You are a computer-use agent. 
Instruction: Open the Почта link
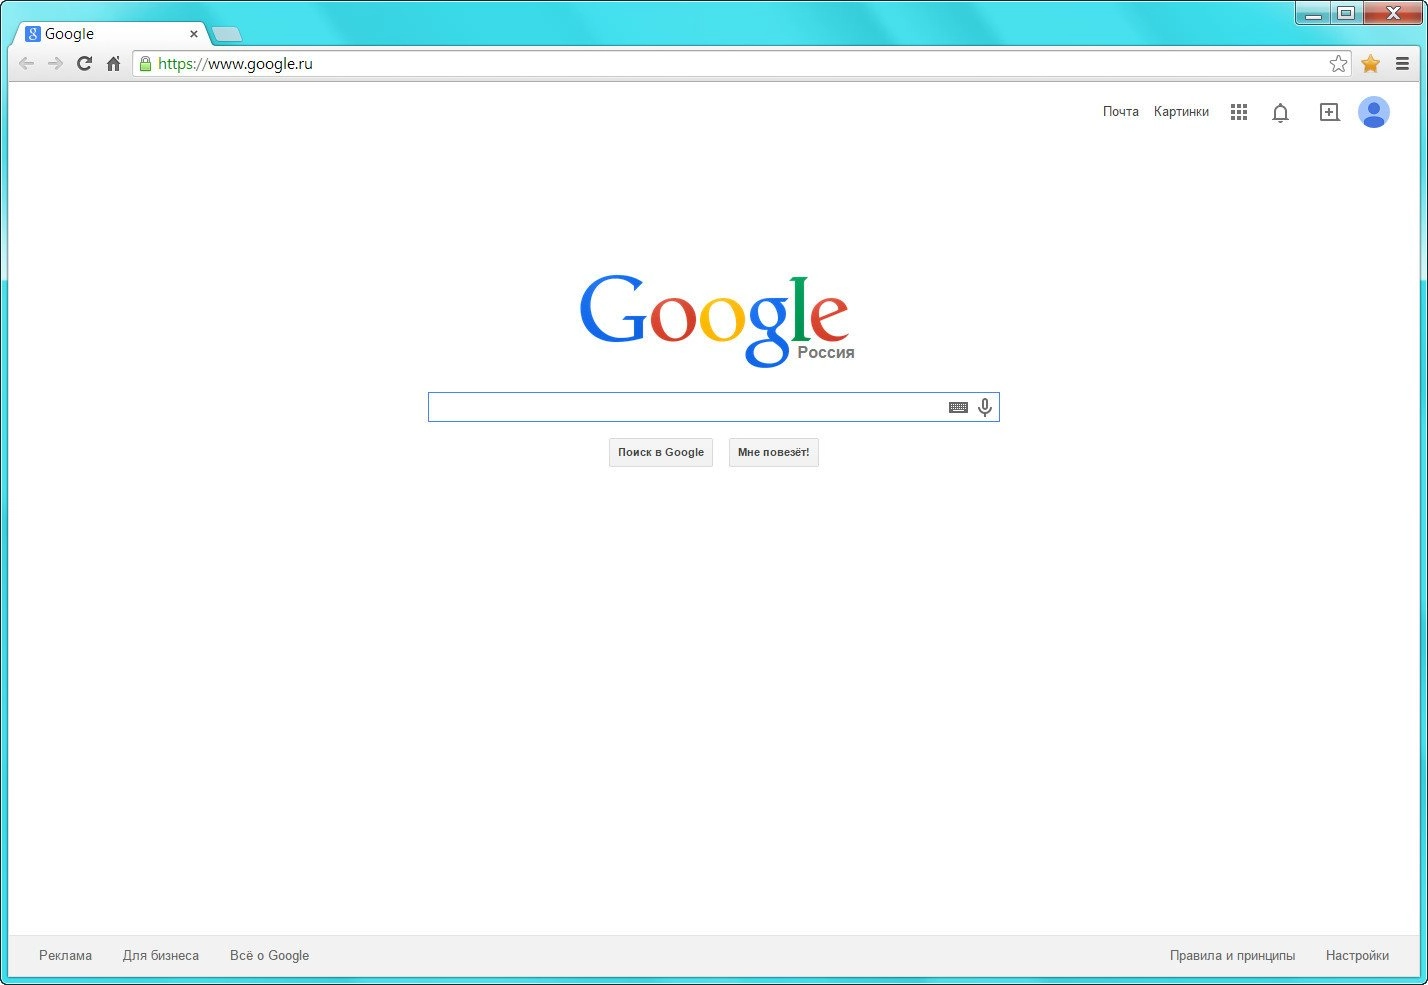(1121, 112)
